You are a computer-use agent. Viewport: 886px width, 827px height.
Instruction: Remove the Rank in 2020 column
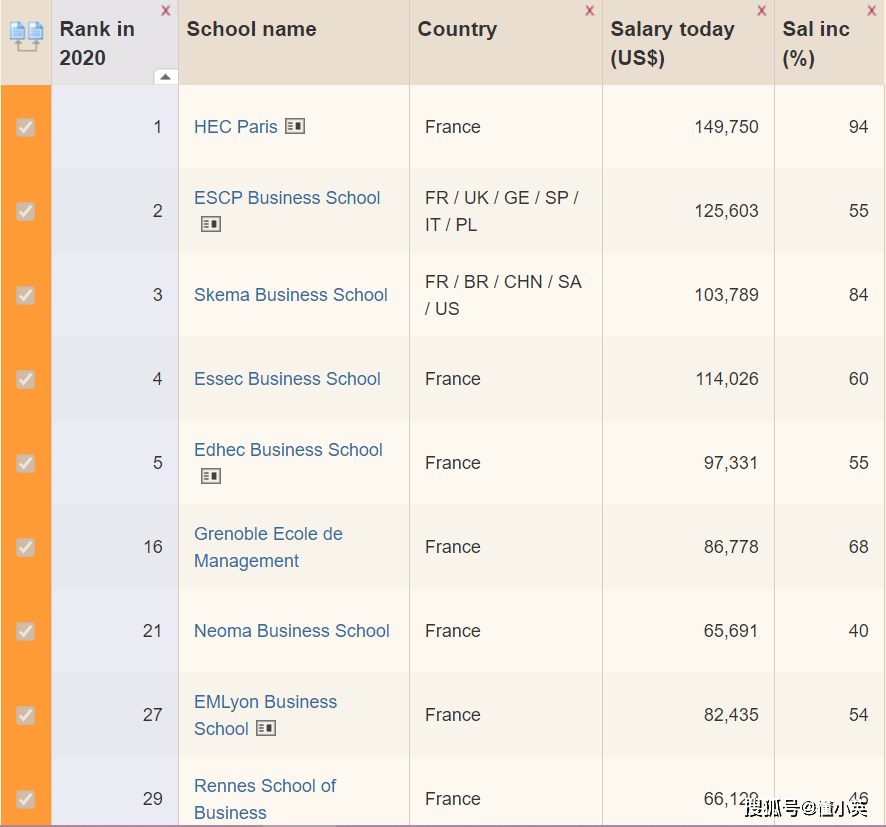(x=165, y=11)
